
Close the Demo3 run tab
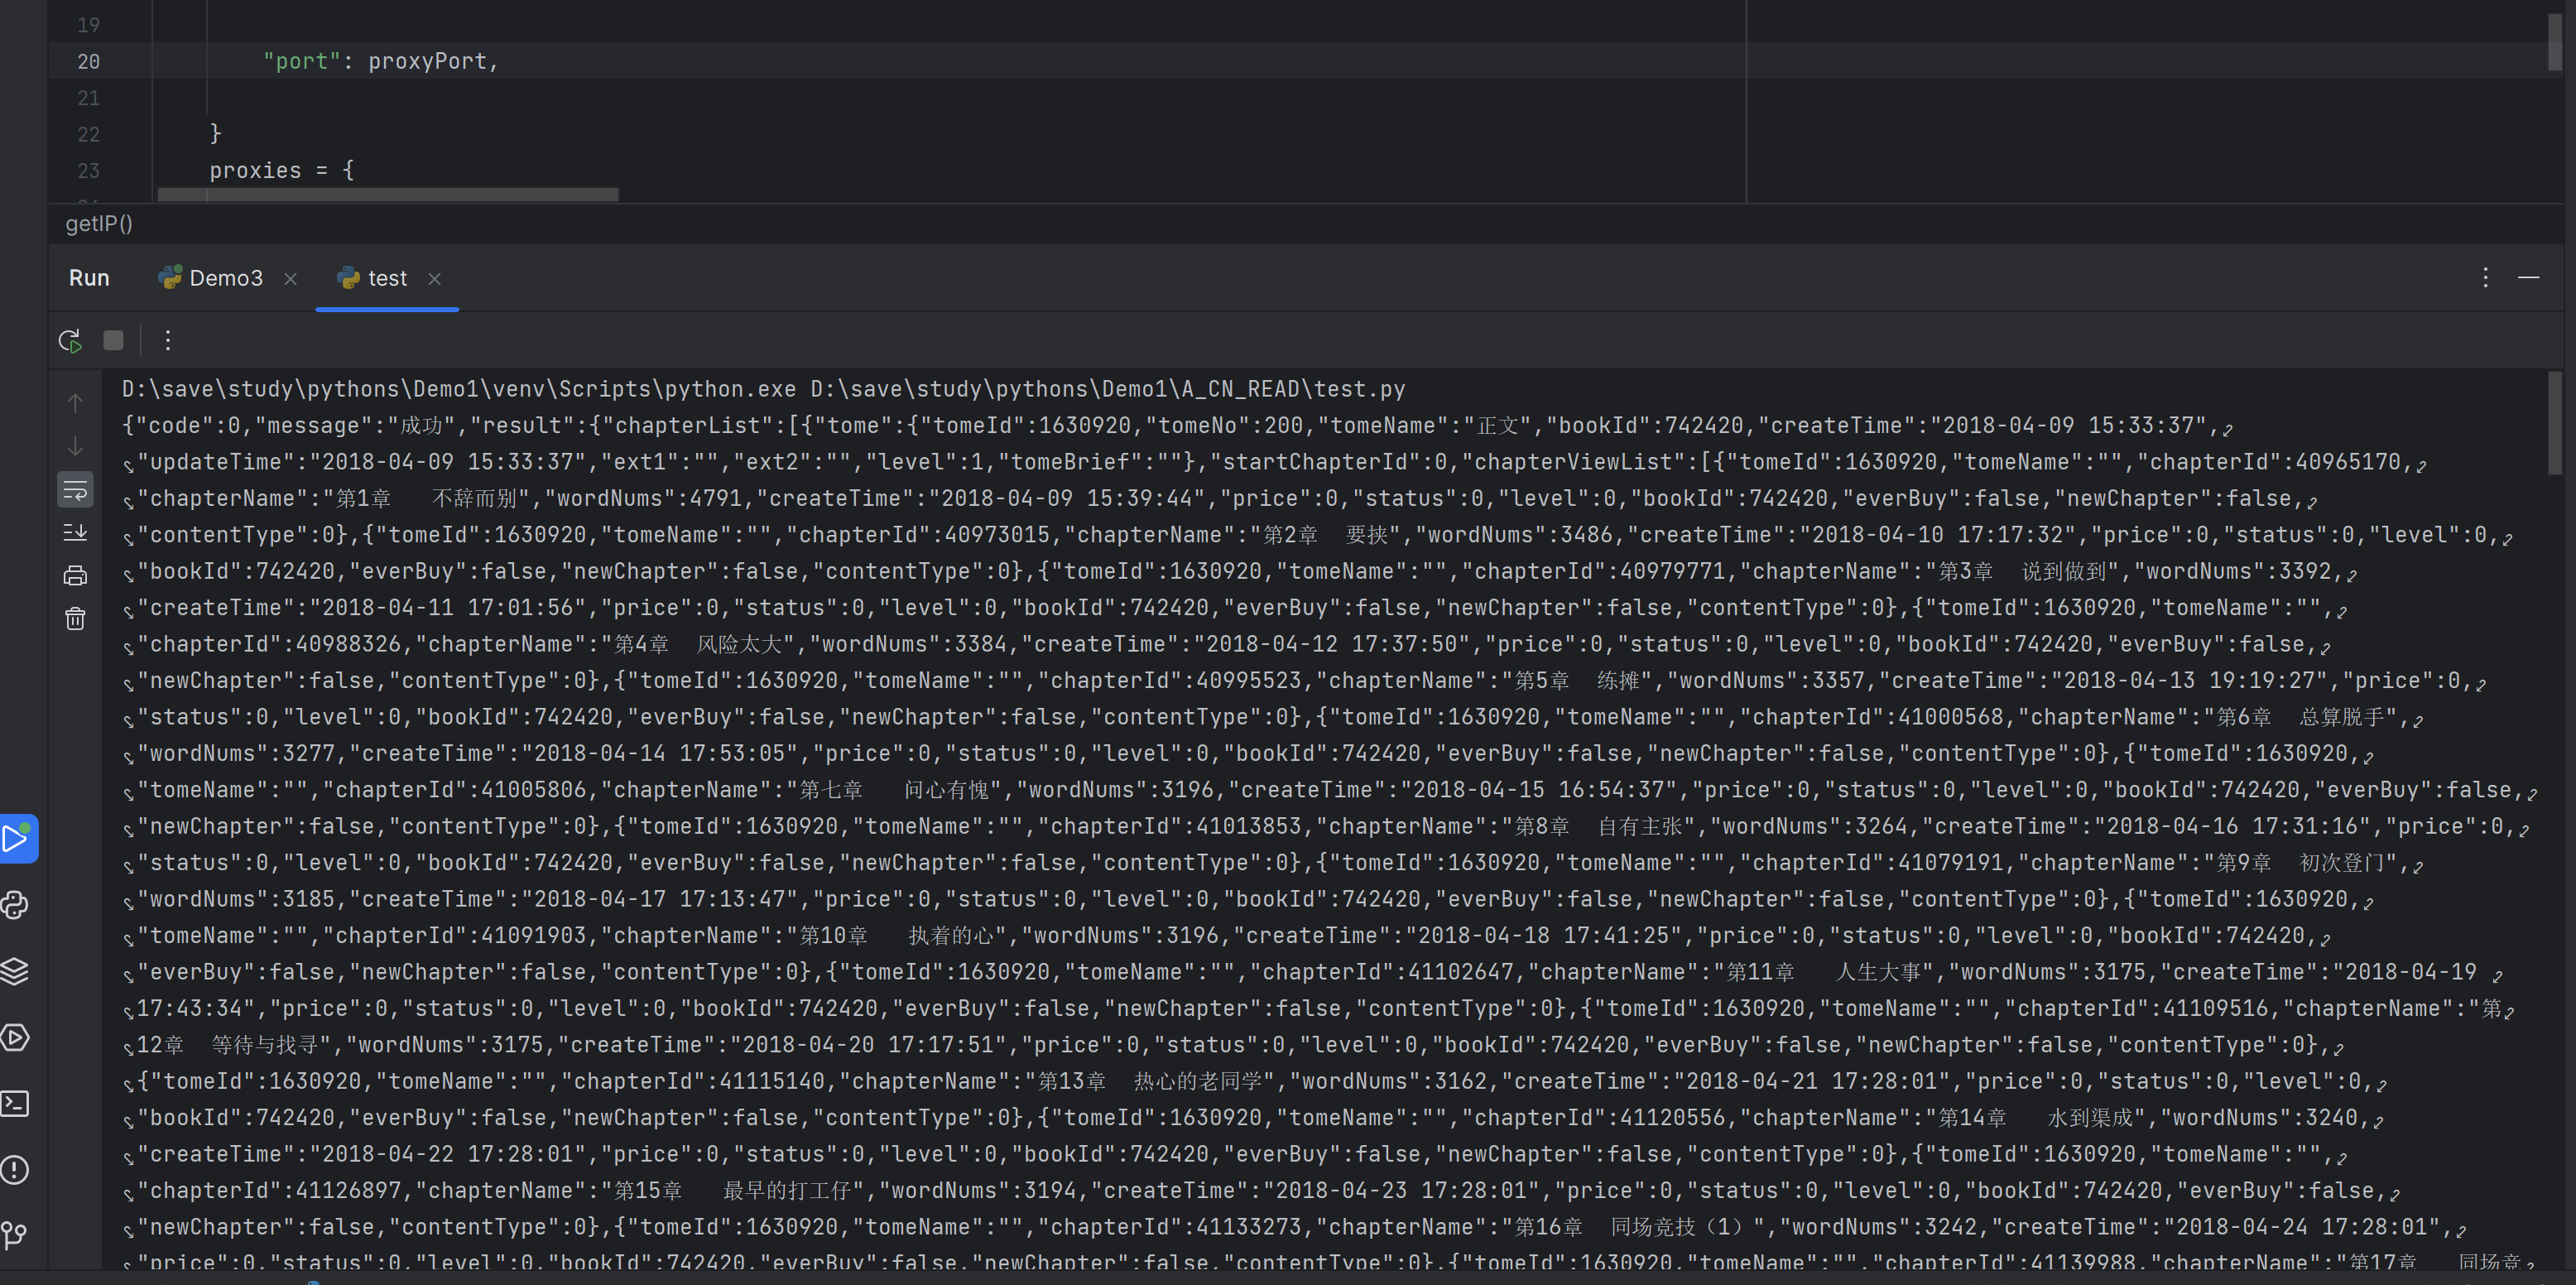(290, 279)
